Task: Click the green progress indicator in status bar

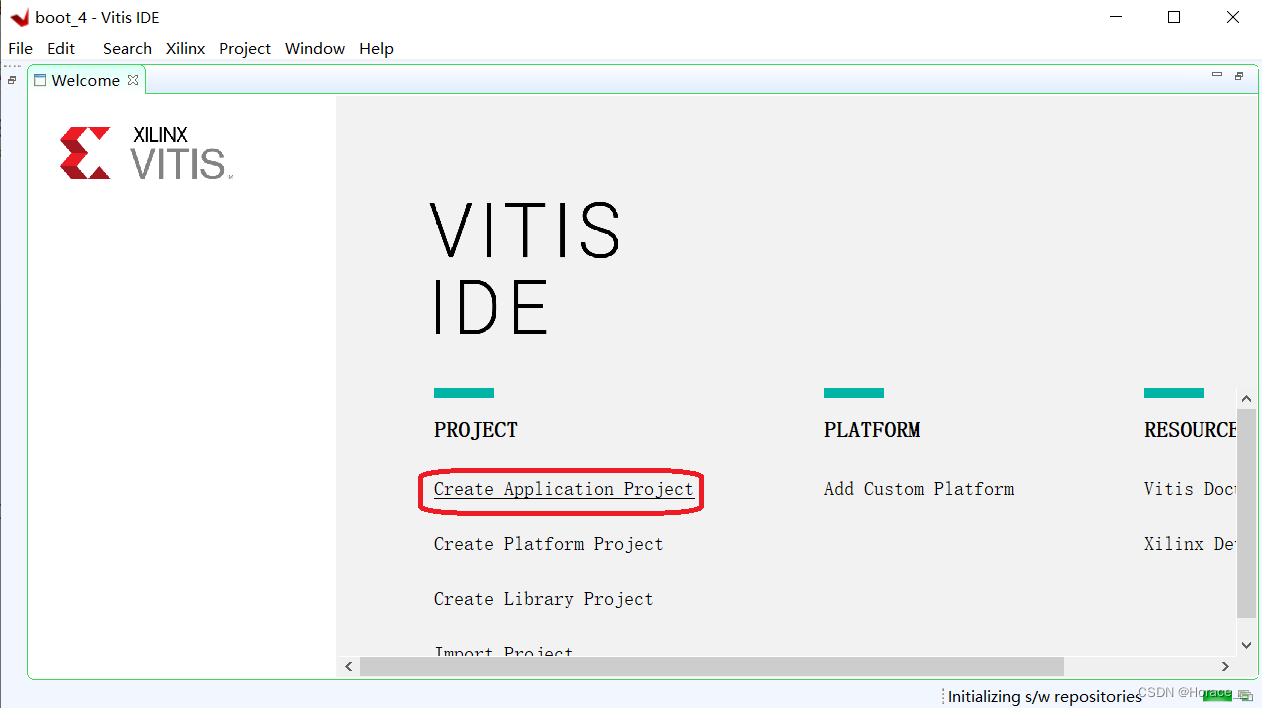Action: click(1218, 696)
